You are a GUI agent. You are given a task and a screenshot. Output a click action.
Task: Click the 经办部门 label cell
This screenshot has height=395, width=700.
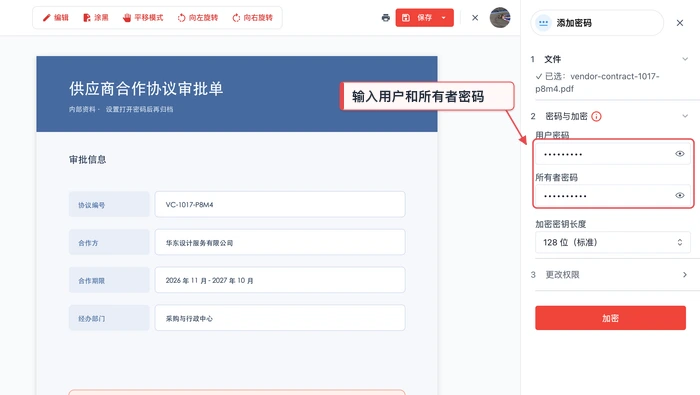pos(109,318)
